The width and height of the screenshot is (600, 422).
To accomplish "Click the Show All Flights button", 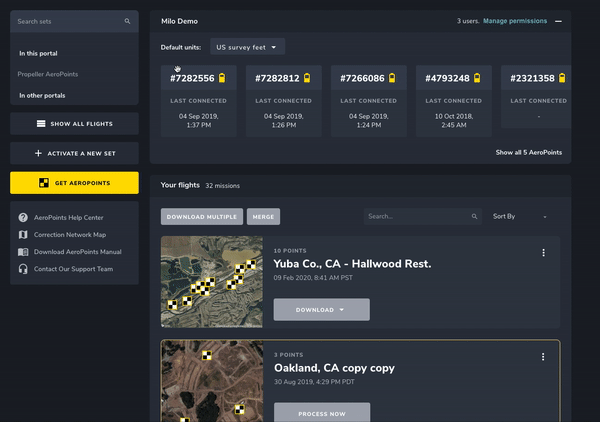I will coord(74,124).
